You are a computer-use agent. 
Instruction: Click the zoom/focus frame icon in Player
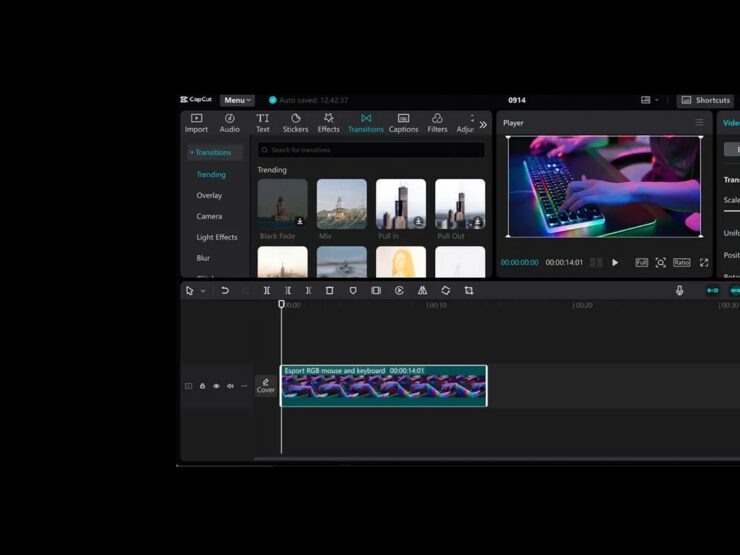661,262
